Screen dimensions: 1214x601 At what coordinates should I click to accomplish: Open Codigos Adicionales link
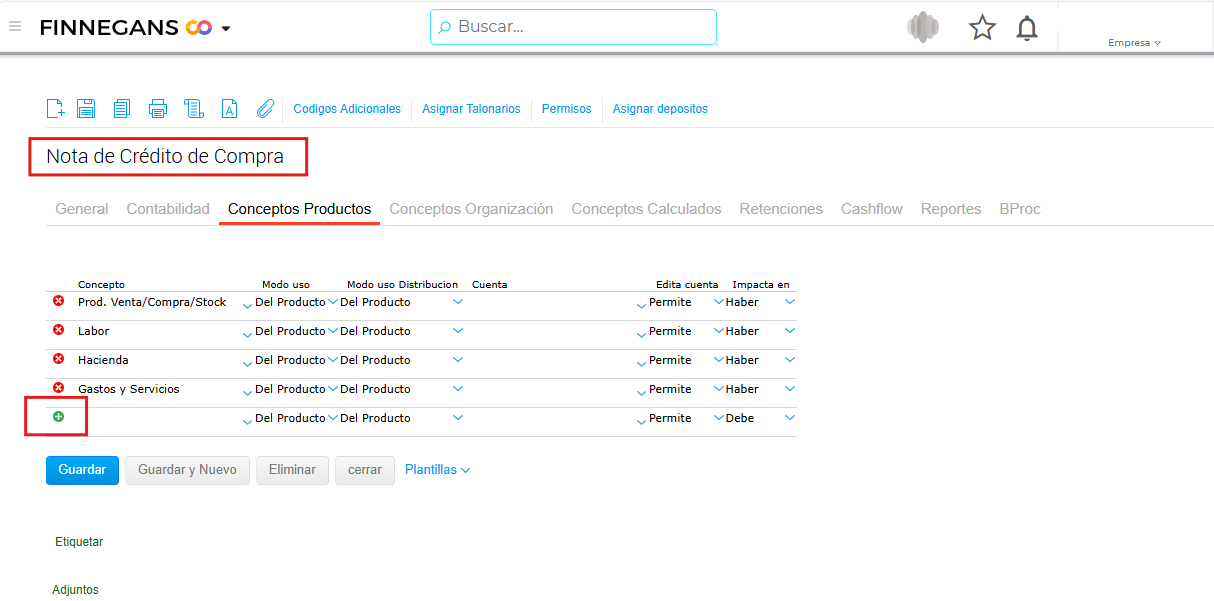point(347,109)
